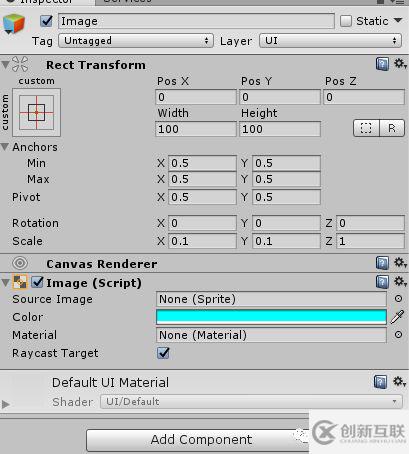Open Image script help reference
Image resolution: width=409 pixels, height=454 pixels.
(x=382, y=282)
